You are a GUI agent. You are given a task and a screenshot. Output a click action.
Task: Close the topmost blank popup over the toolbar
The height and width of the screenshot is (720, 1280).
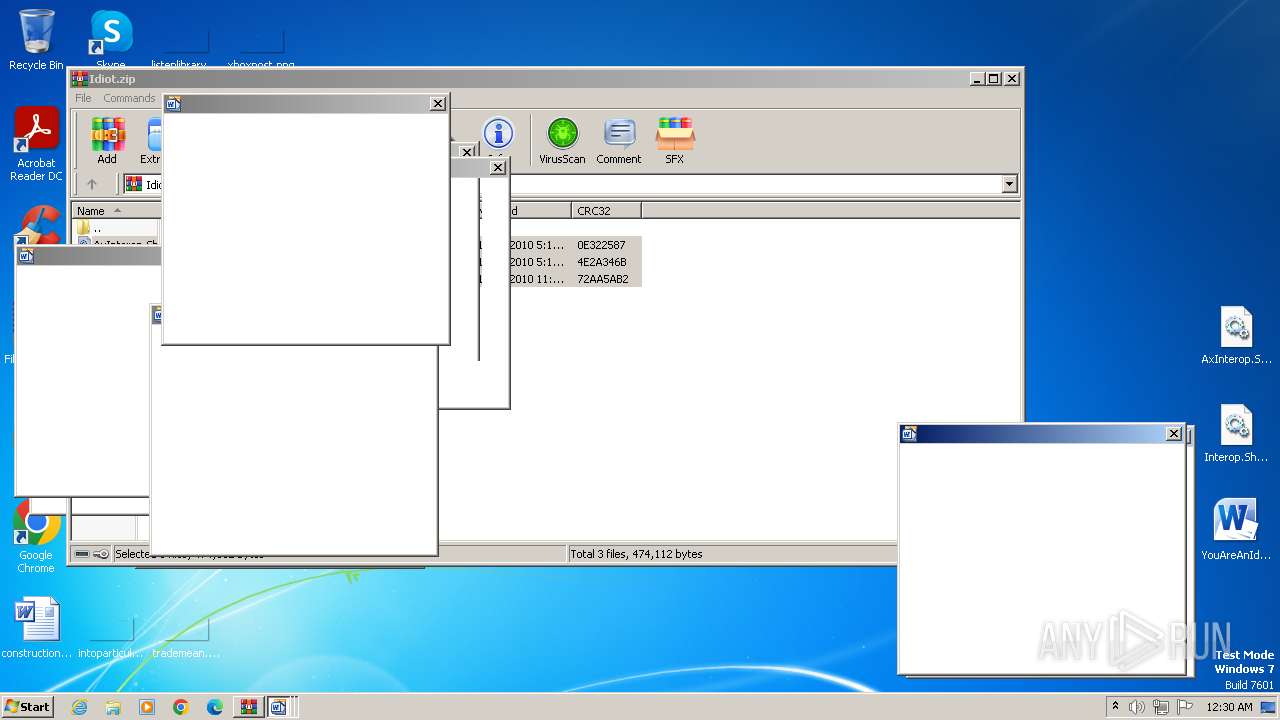pyautogui.click(x=438, y=103)
